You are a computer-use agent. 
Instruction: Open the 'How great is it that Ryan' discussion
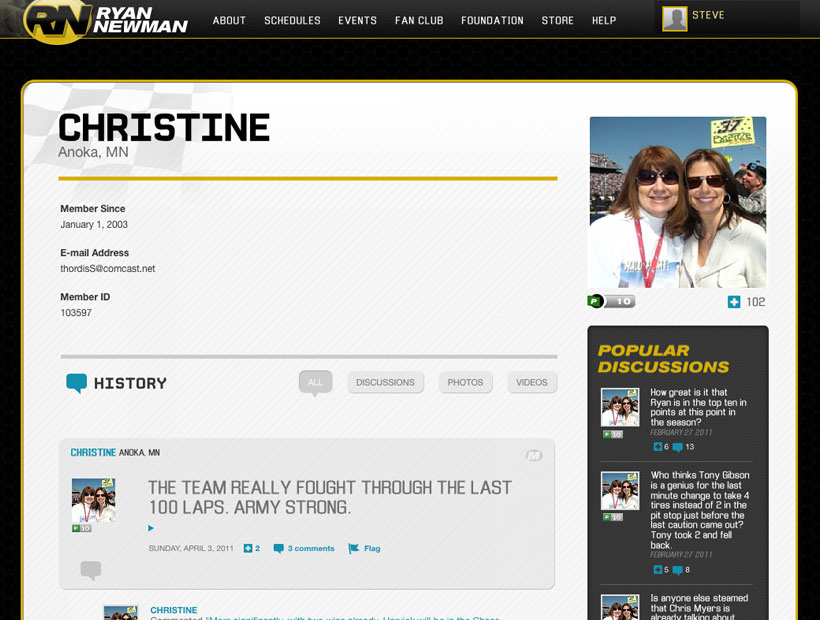(698, 407)
